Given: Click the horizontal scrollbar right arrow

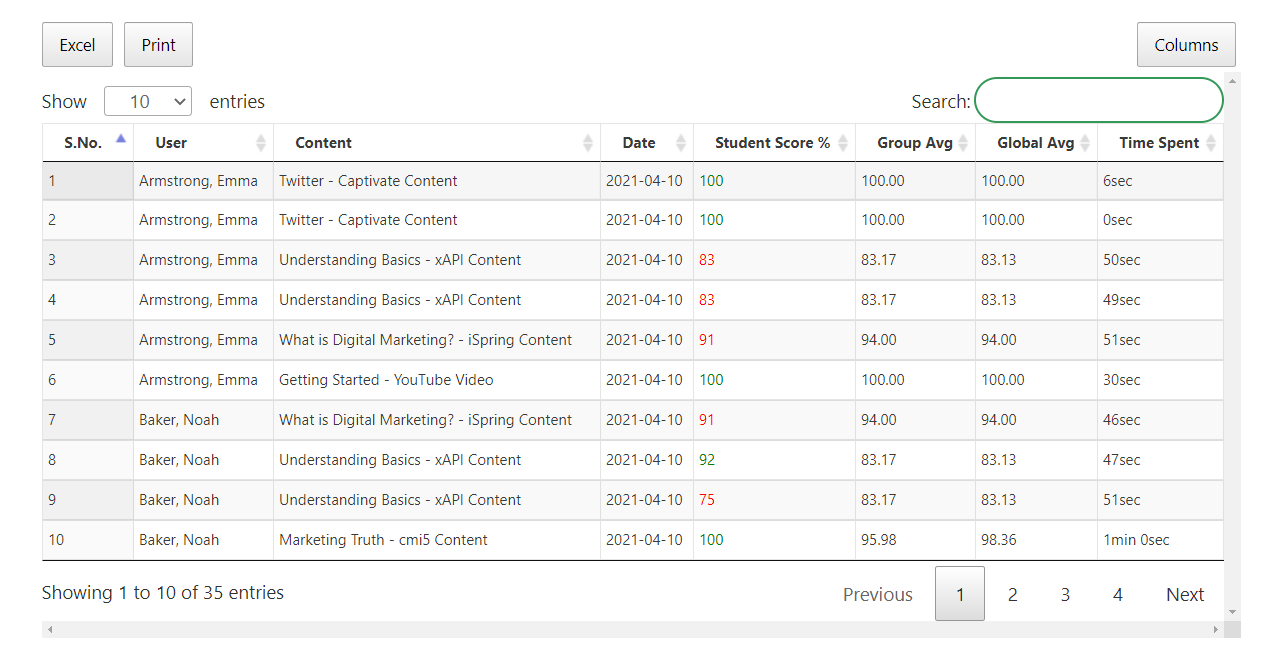Looking at the screenshot, I should (x=1216, y=629).
